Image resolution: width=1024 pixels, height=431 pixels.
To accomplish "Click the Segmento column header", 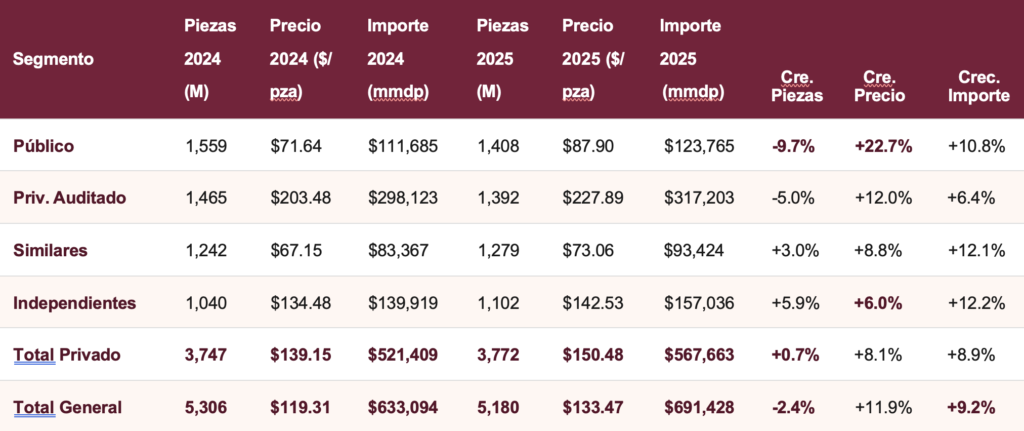I will [53, 59].
